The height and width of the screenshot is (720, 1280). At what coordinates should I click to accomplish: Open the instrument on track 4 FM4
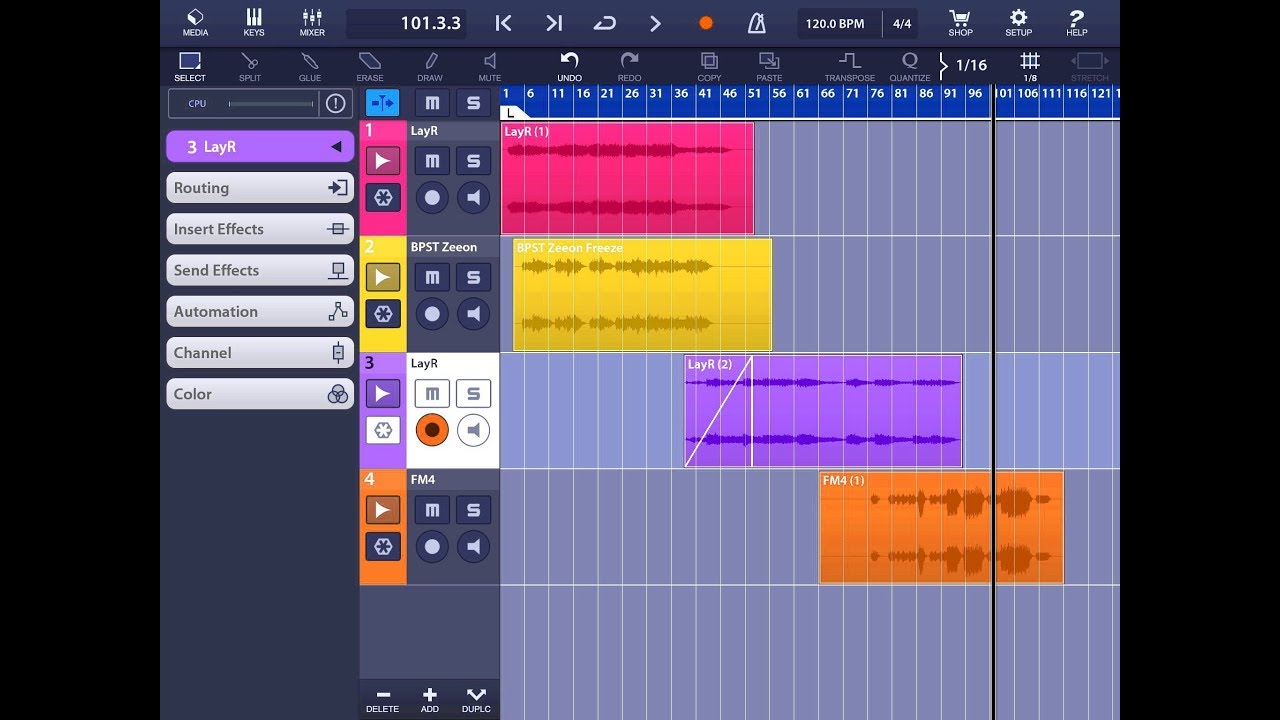383,510
